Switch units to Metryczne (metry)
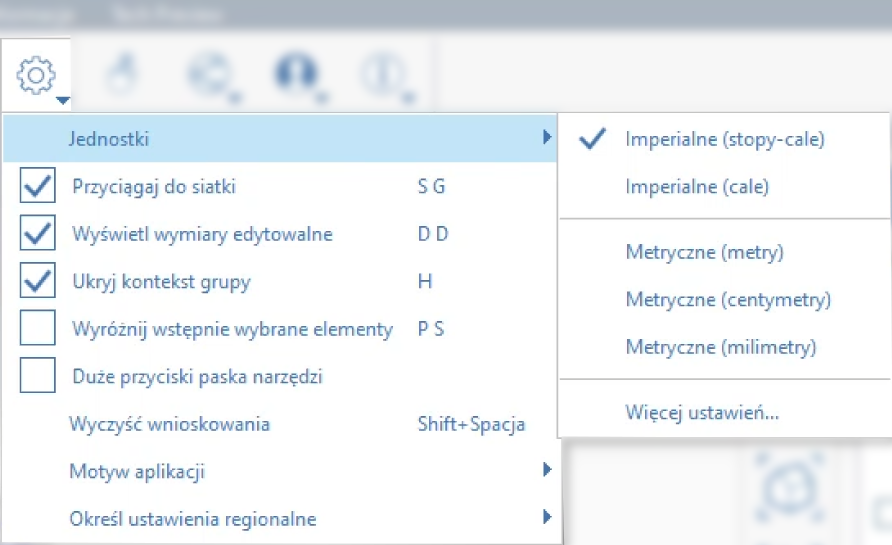Screen dimensions: 892x545 (x=704, y=252)
